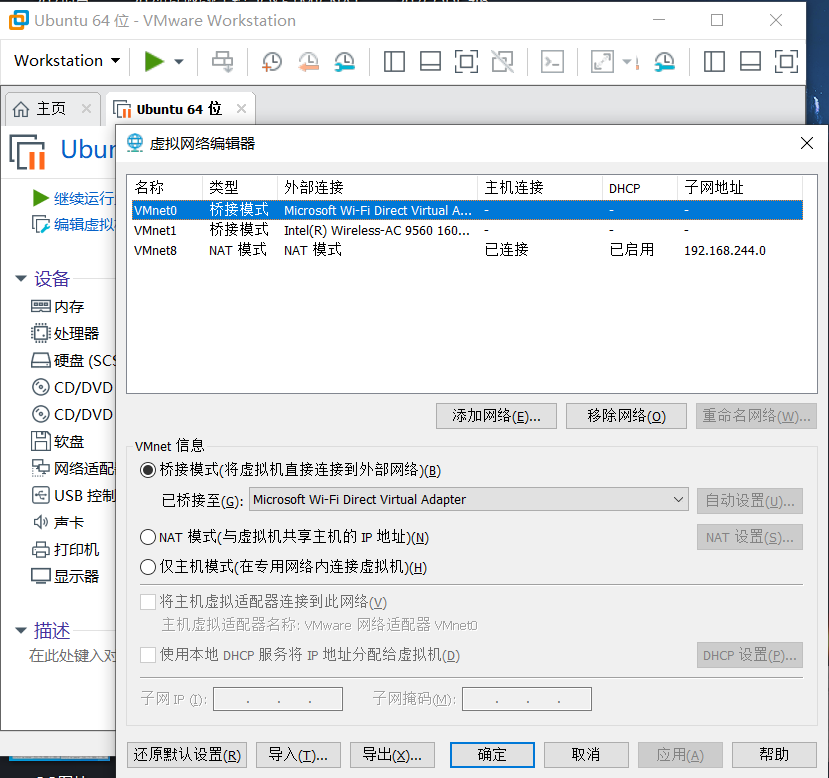Select the 显示器 display device
Screen dimensions: 829x778
click(65, 576)
